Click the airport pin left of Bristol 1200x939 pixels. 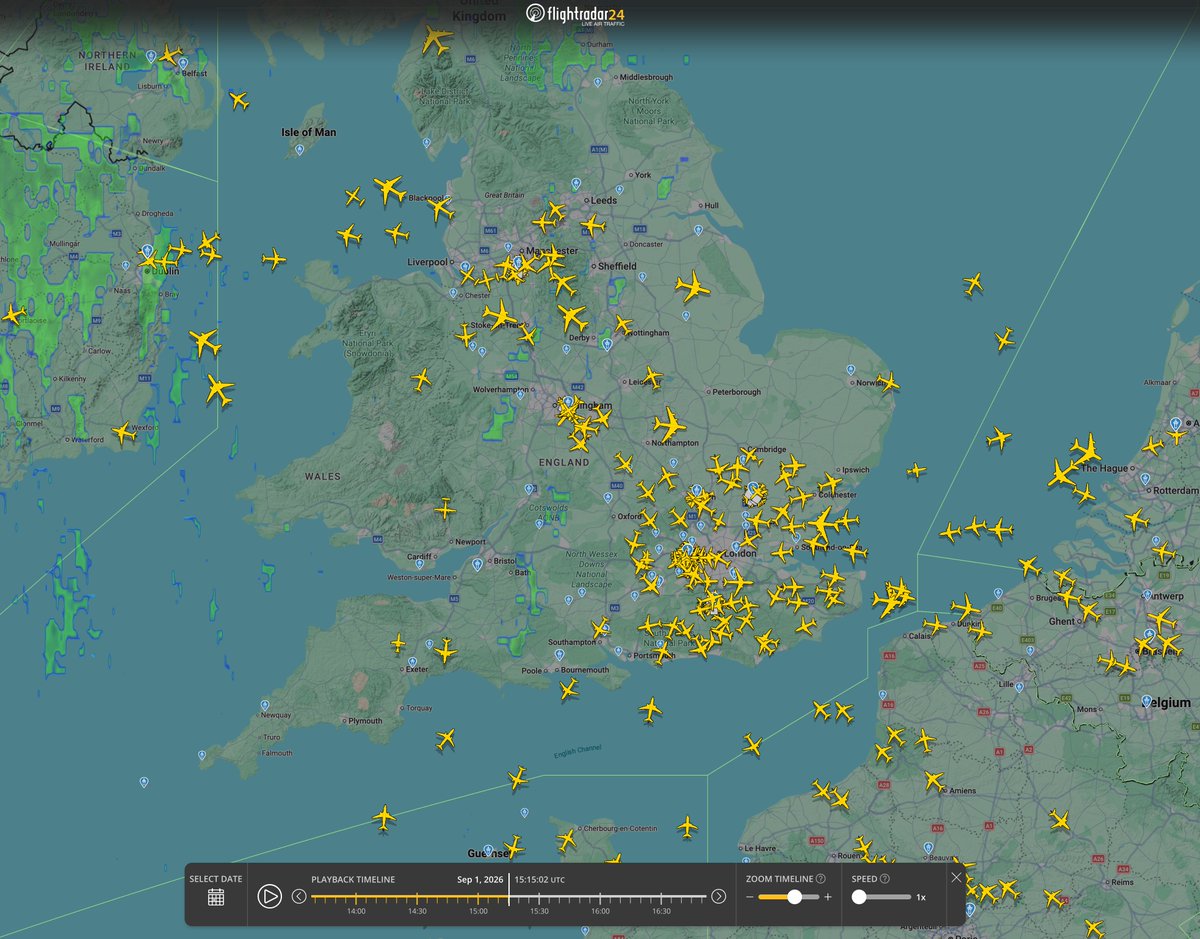point(478,565)
